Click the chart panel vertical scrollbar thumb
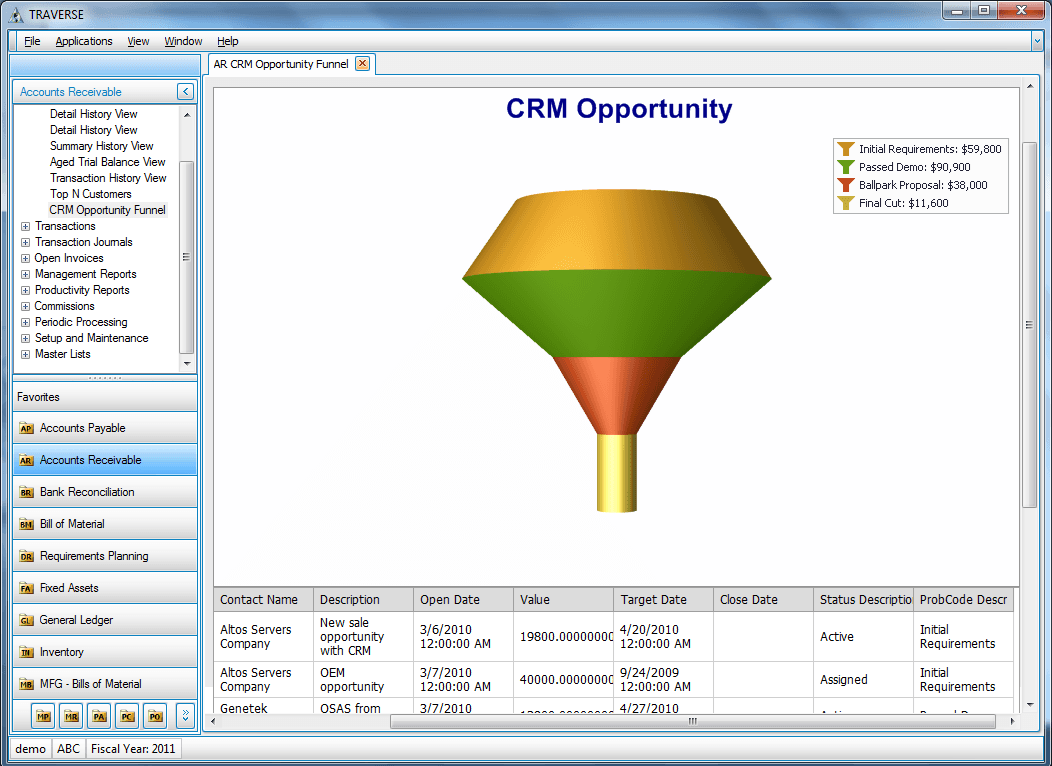Viewport: 1052px width, 766px height. click(1029, 325)
